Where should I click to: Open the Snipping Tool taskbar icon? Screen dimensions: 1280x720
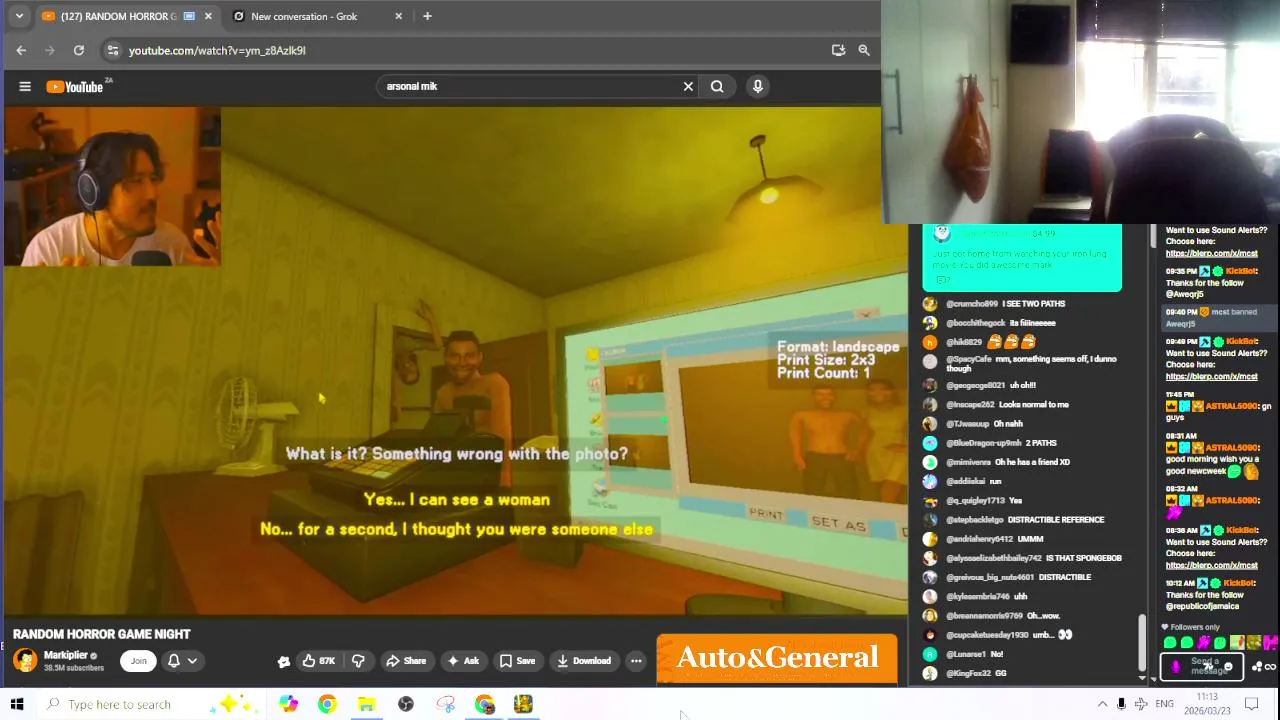click(x=446, y=704)
